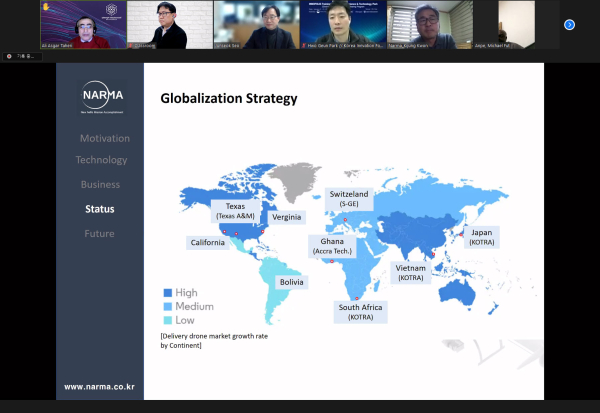Select the highlighted Status section
Image resolution: width=600 pixels, height=413 pixels.
pos(100,209)
